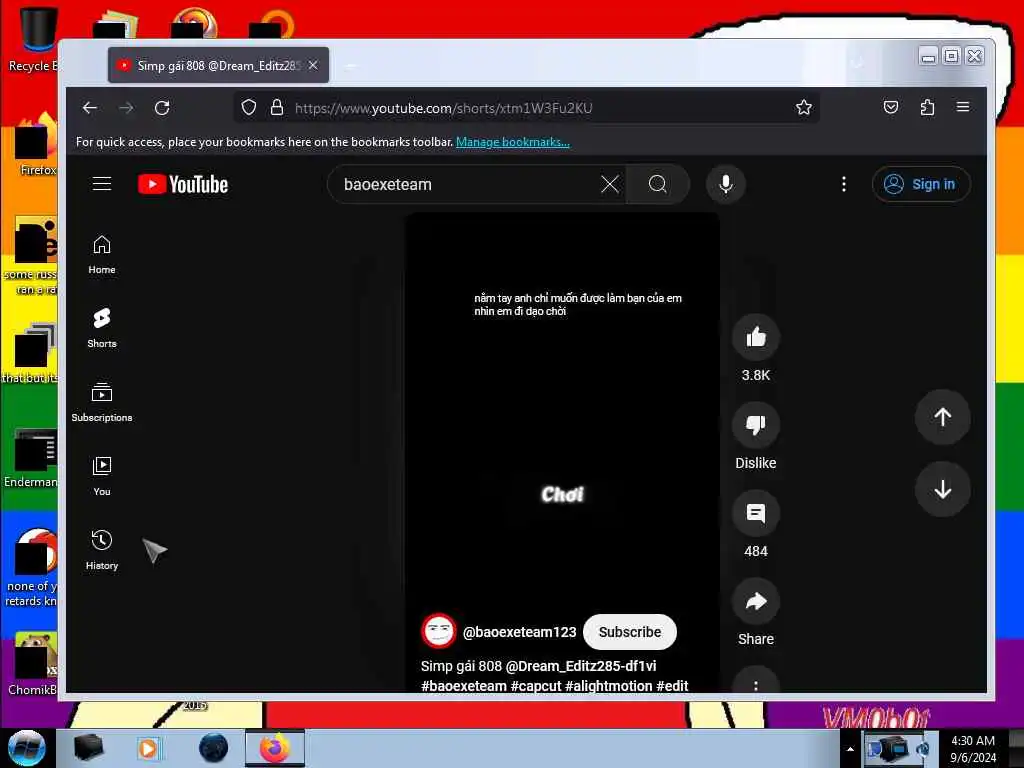Image resolution: width=1024 pixels, height=768 pixels.
Task: Open the You section in sidebar
Action: (102, 477)
